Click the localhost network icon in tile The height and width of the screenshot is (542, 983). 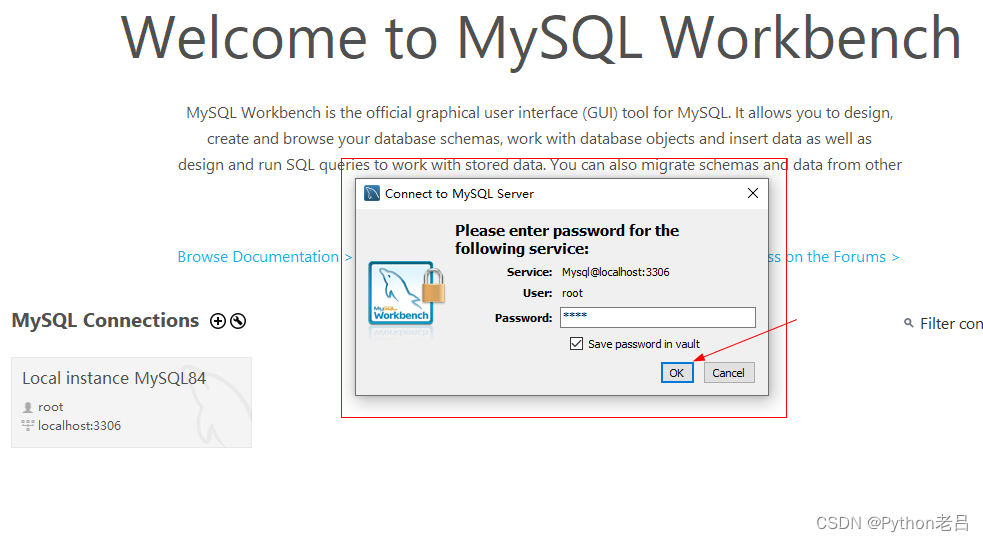coord(28,425)
